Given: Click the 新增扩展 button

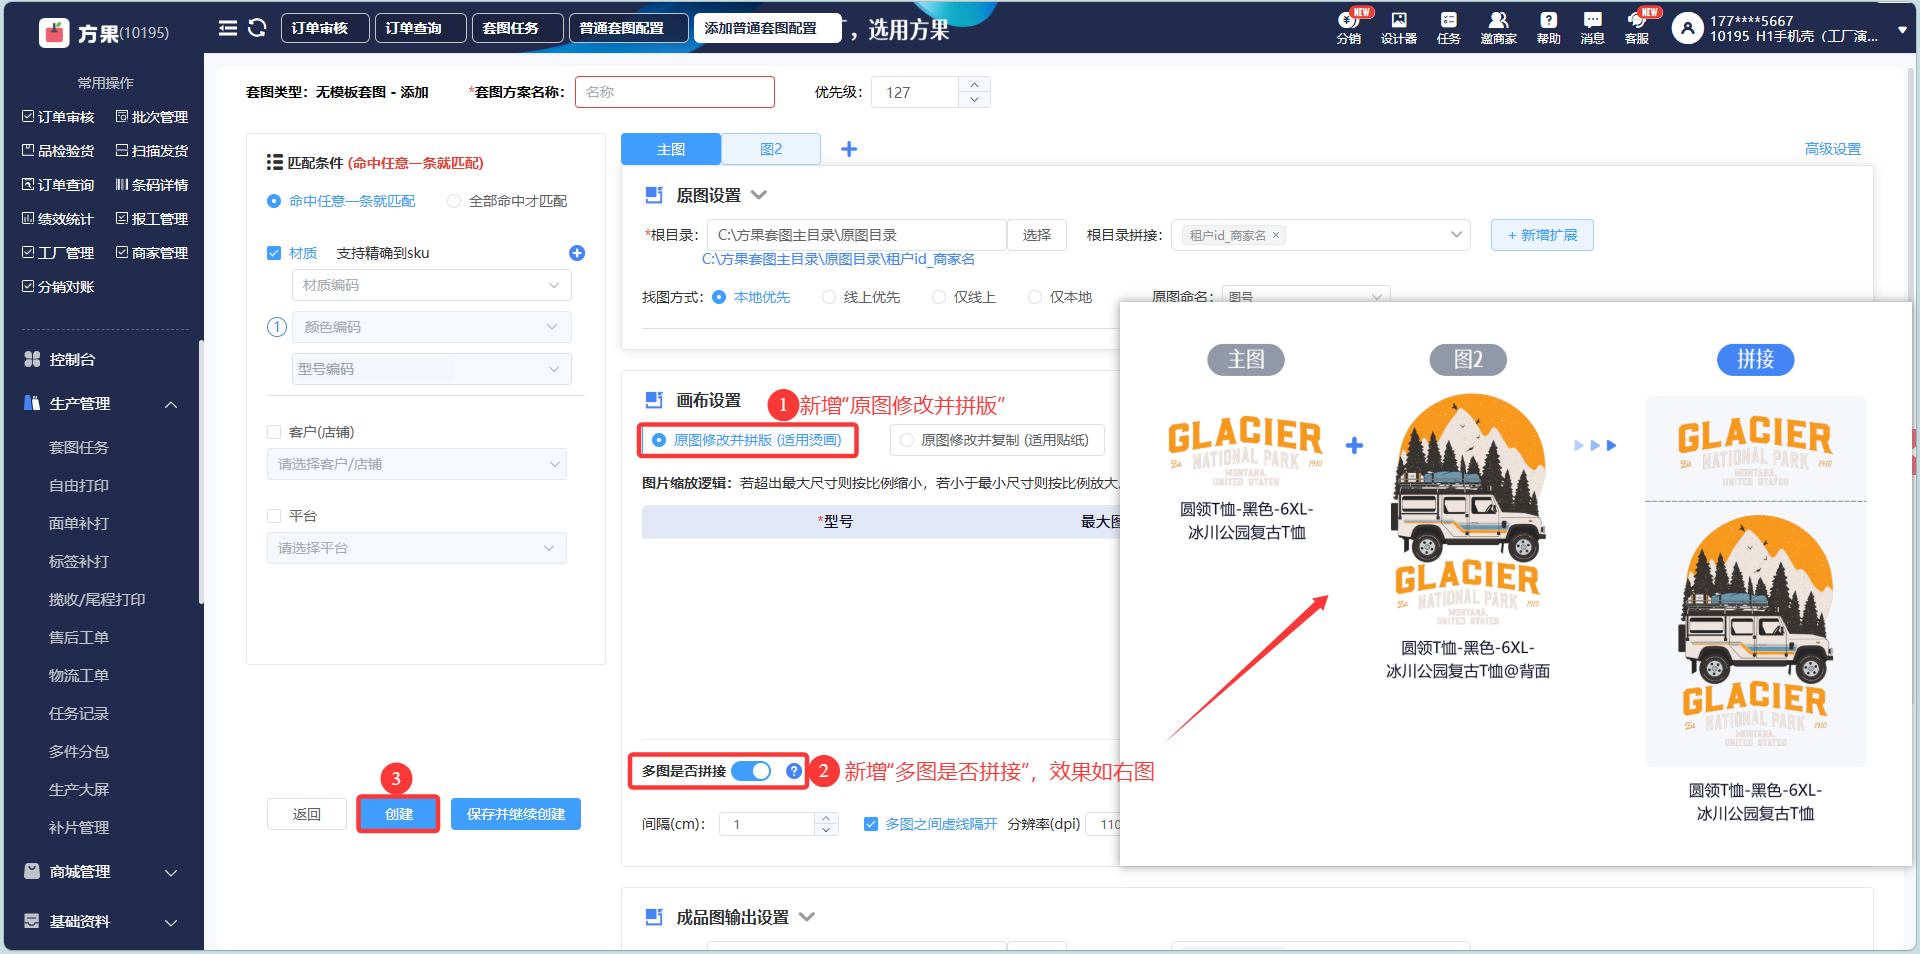Looking at the screenshot, I should pos(1542,235).
